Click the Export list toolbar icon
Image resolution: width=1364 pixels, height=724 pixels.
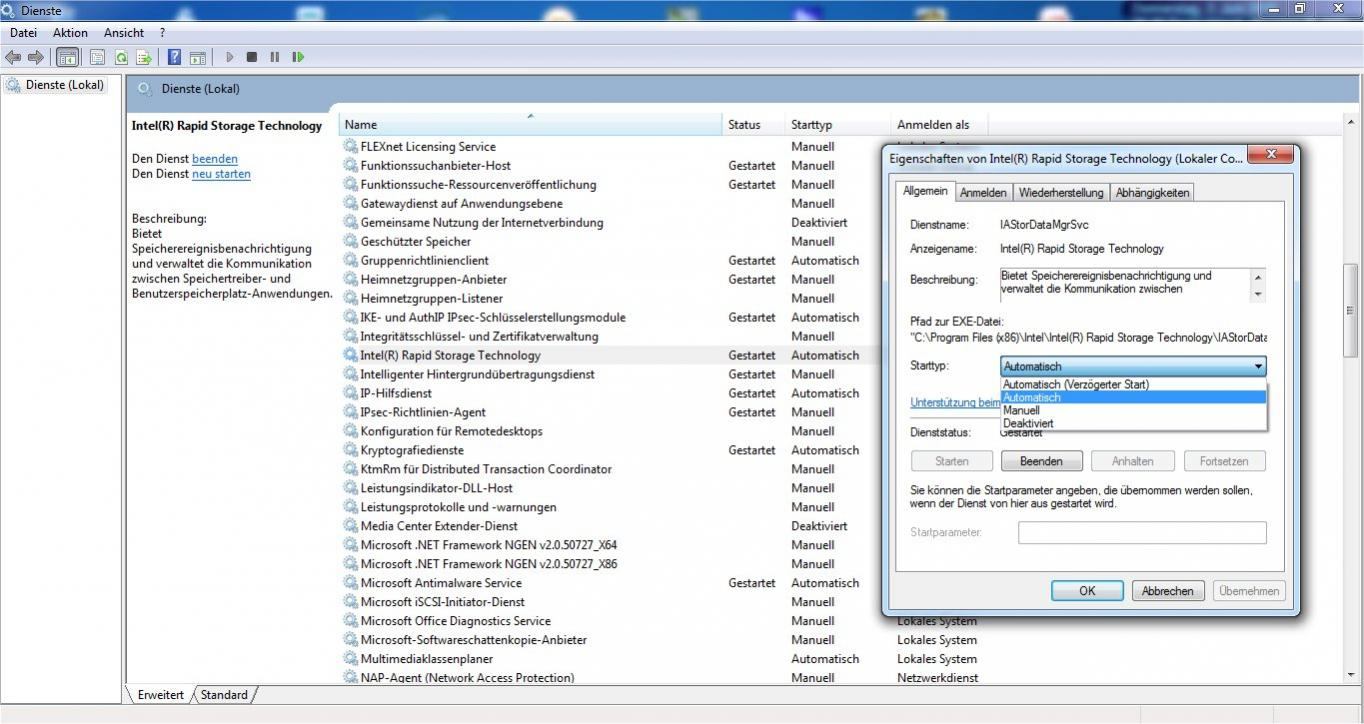144,57
